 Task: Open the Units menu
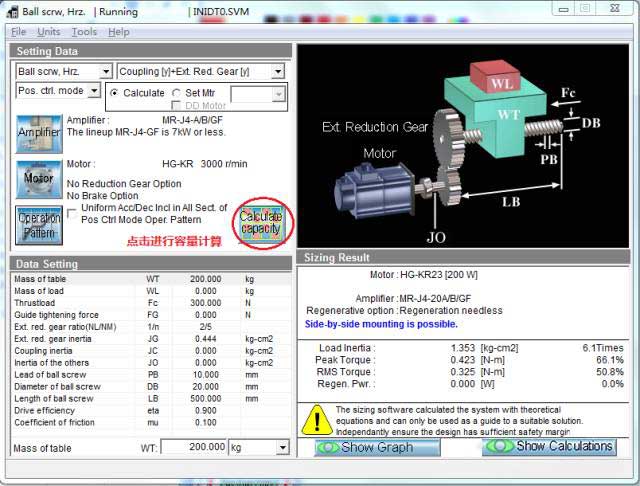[x=49, y=32]
